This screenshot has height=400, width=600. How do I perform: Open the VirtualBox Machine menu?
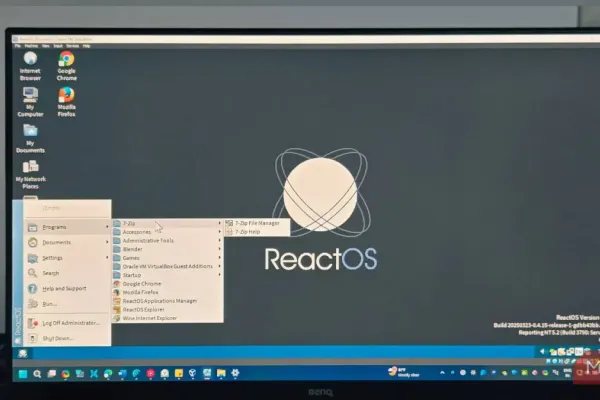tap(31, 46)
